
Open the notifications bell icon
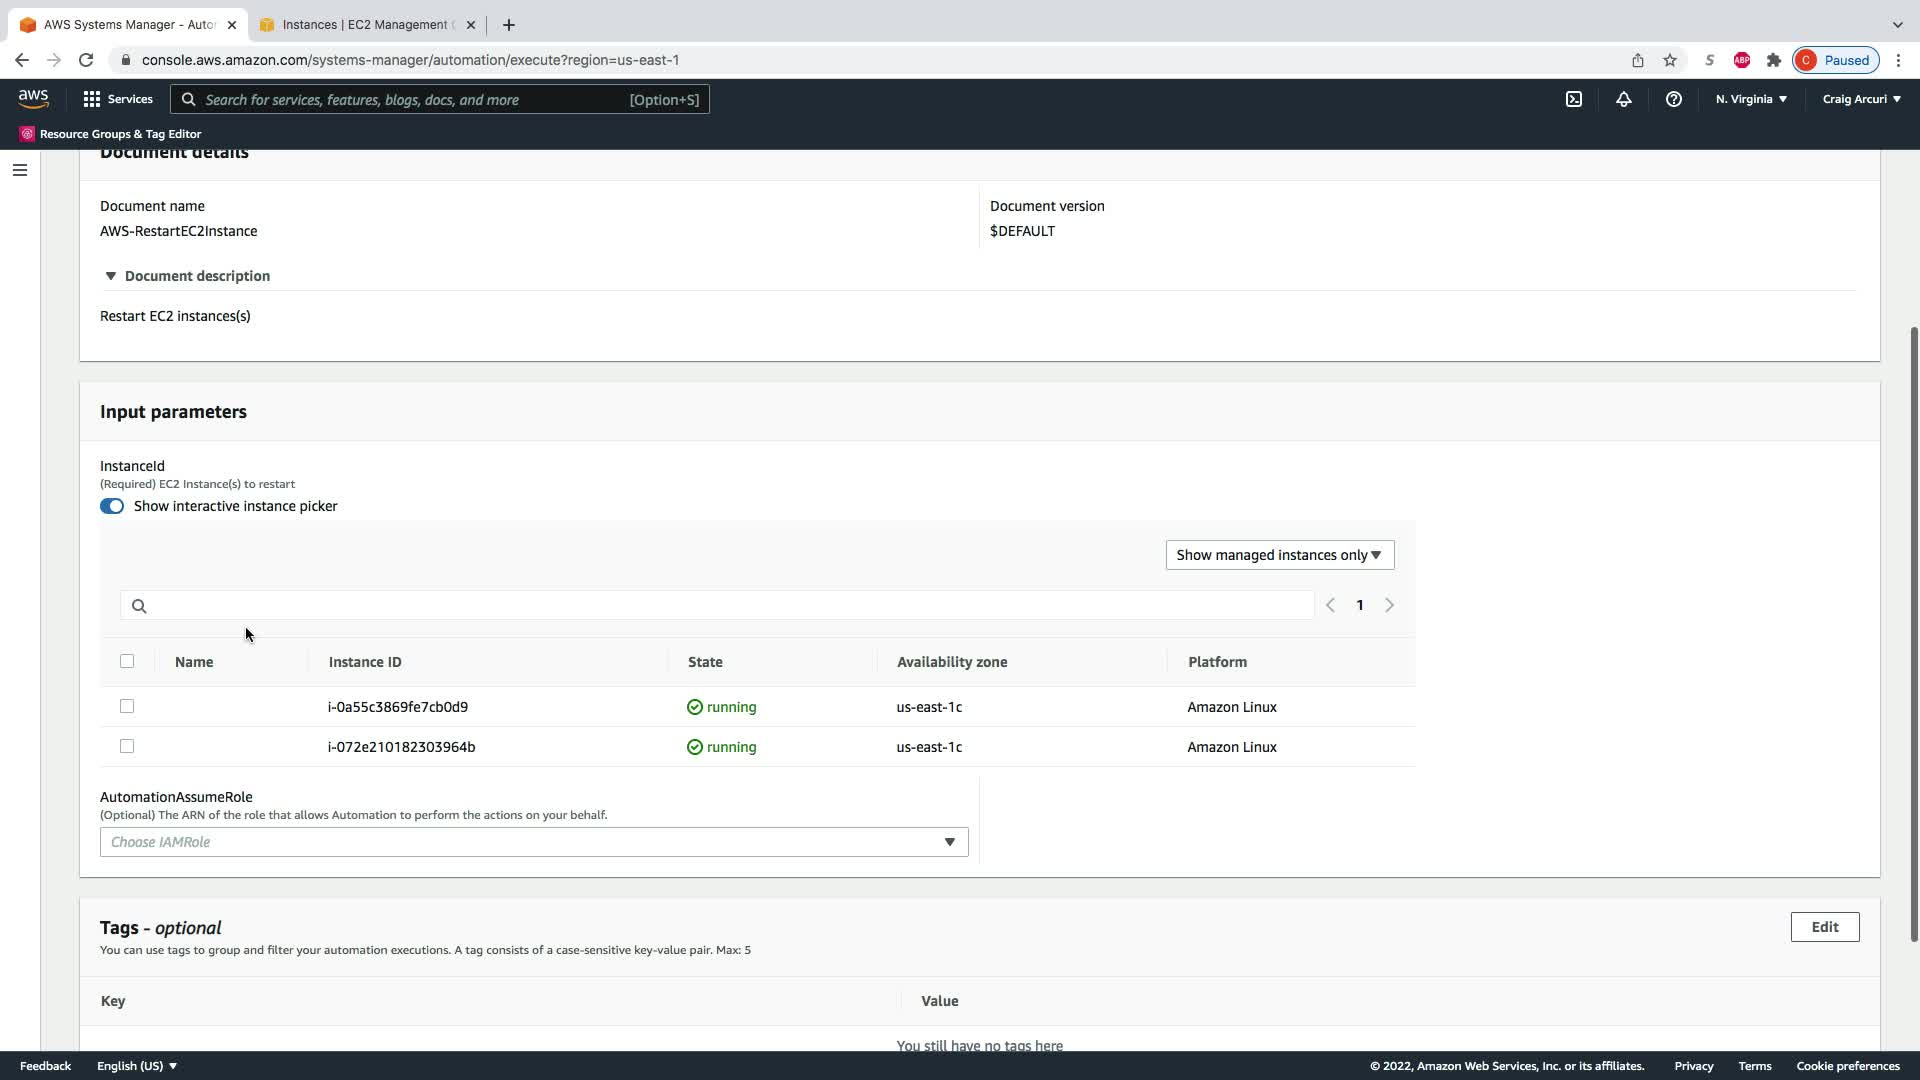point(1624,99)
